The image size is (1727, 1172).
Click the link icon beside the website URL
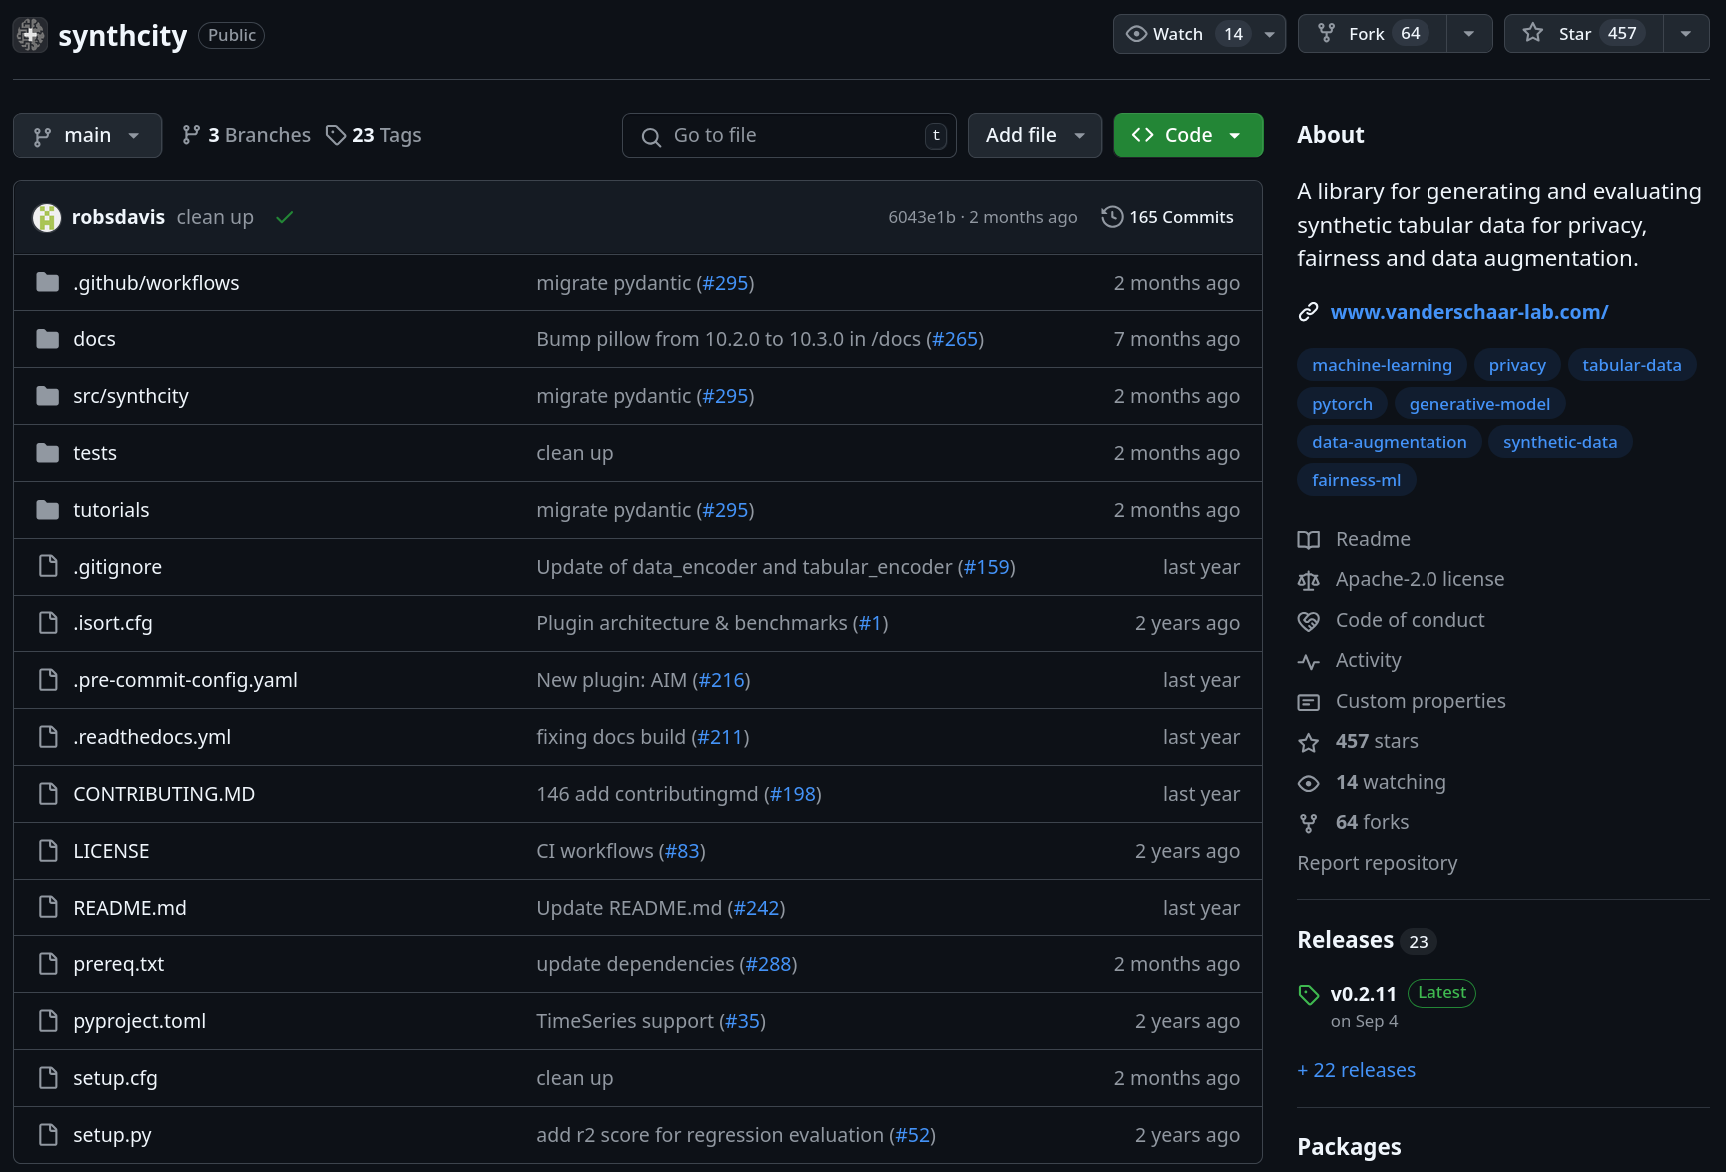click(x=1308, y=312)
